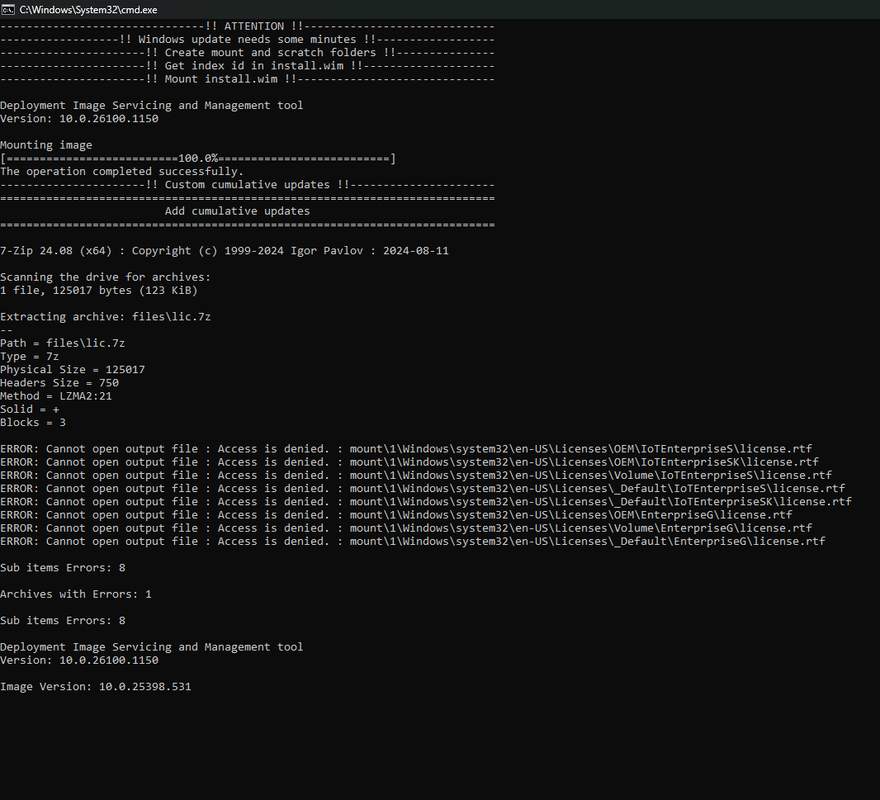Click 'Scanning the drive for archives:' line
880x800 pixels.
tap(106, 277)
